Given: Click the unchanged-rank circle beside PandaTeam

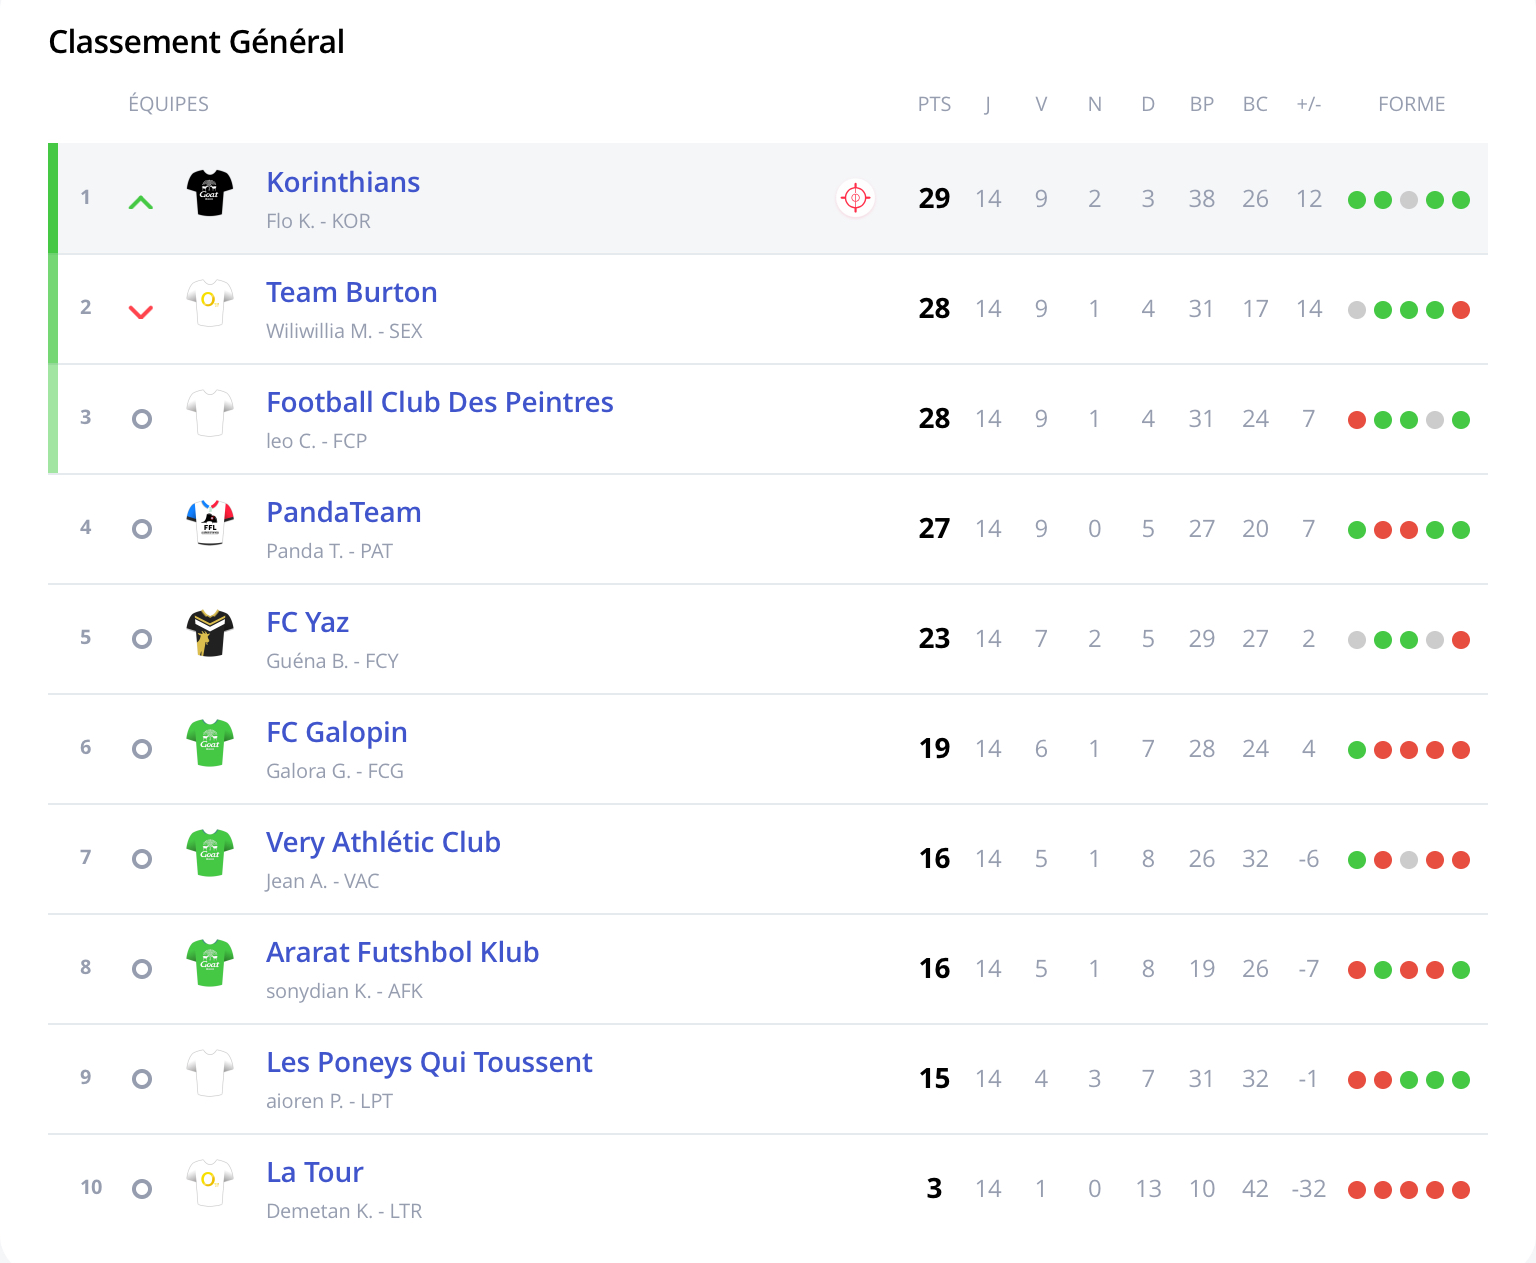Looking at the screenshot, I should [x=142, y=529].
